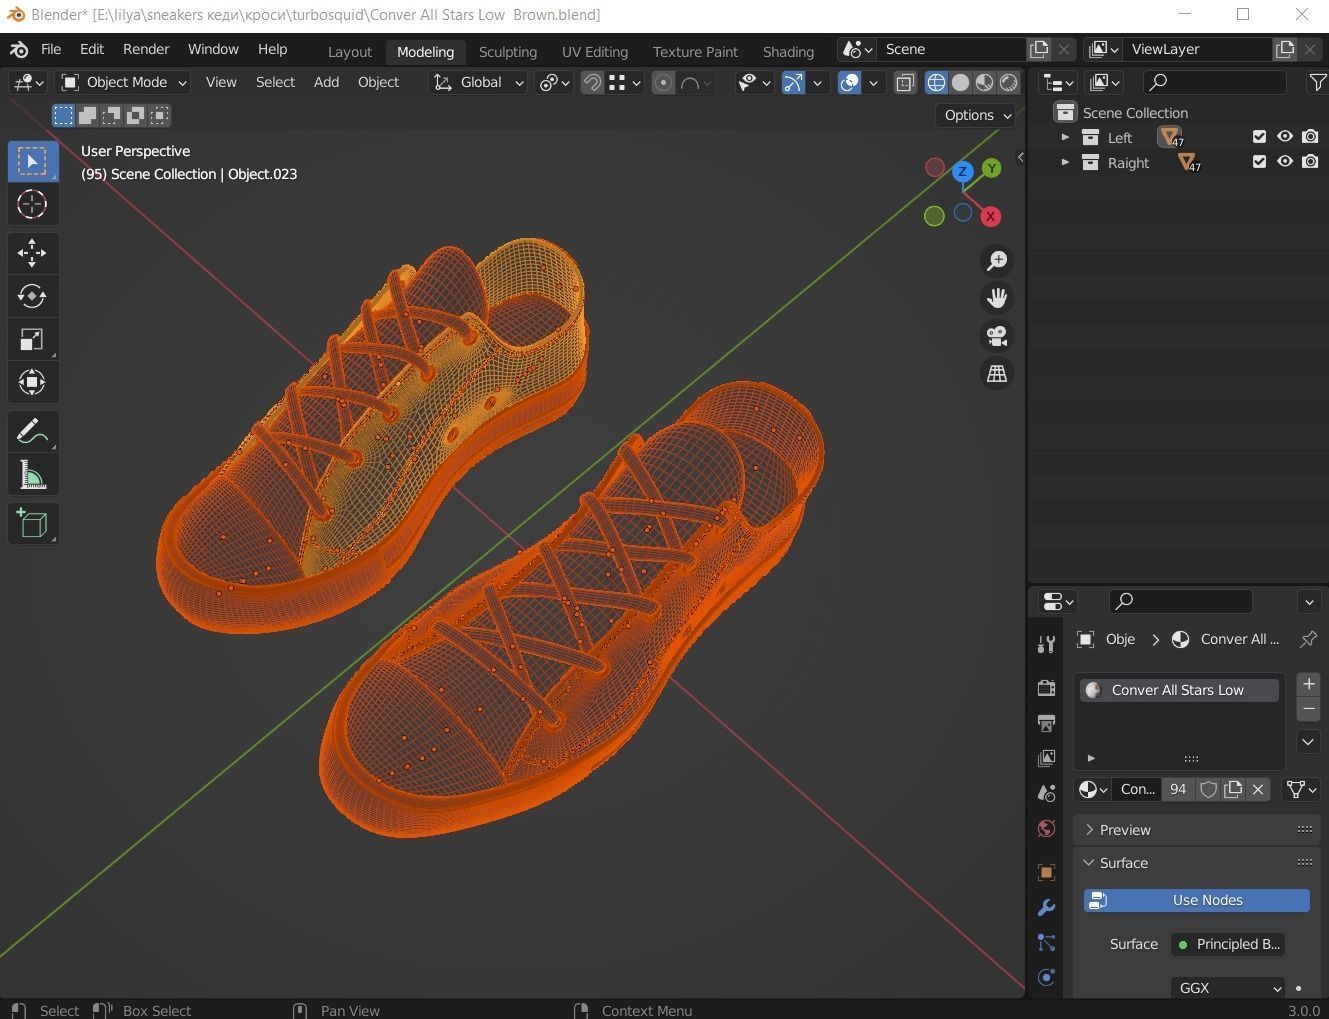Switch perspective/orthographic grid icon
Screen dimensions: 1329x1019
(997, 374)
